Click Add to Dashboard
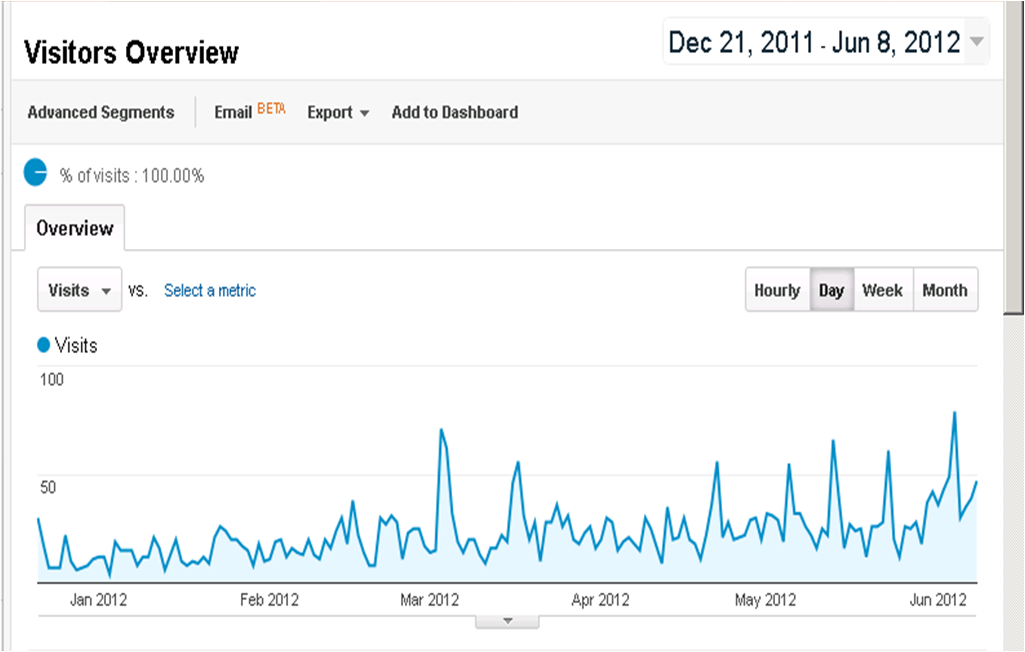1025x652 pixels. [455, 112]
